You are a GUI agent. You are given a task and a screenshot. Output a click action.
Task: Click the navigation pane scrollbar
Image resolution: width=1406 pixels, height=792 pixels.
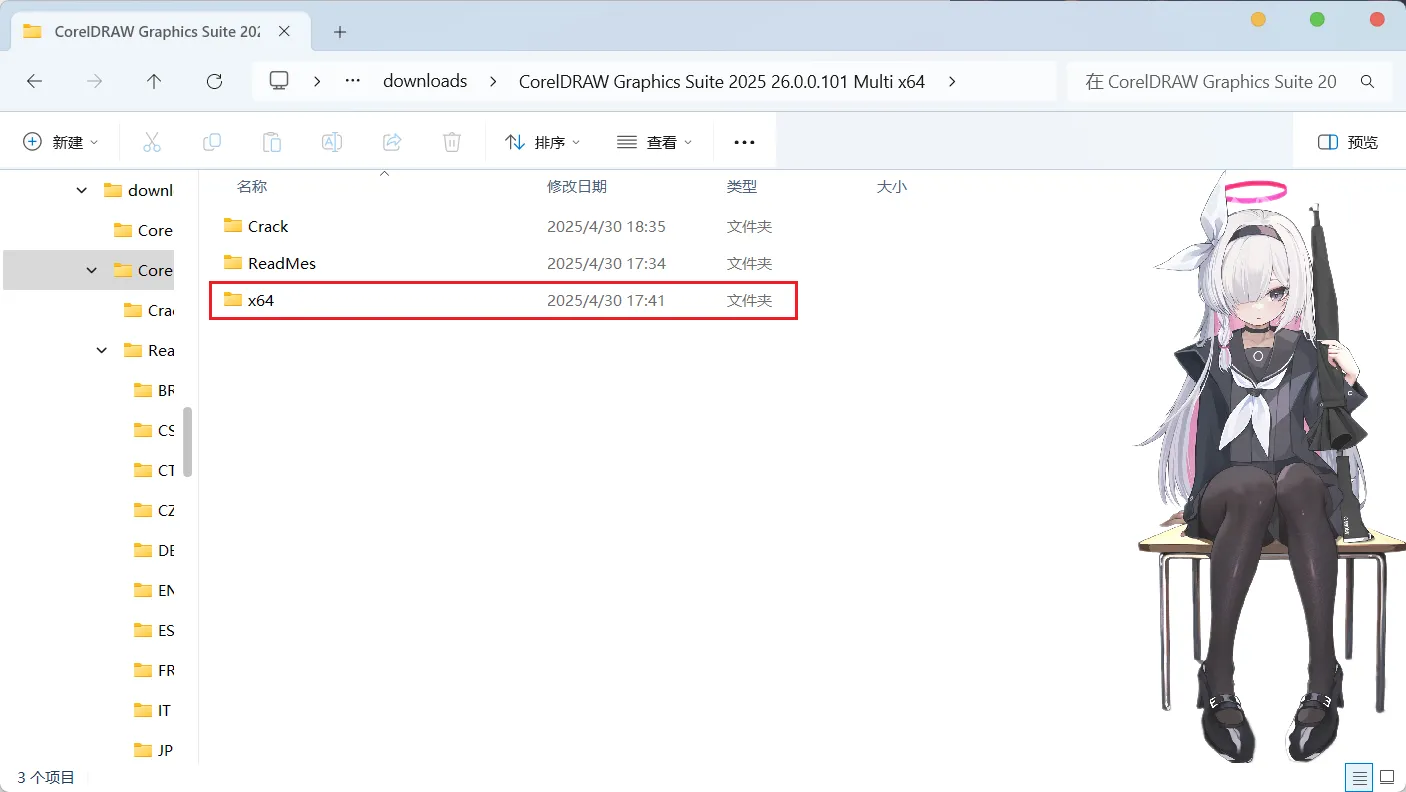pyautogui.click(x=187, y=442)
